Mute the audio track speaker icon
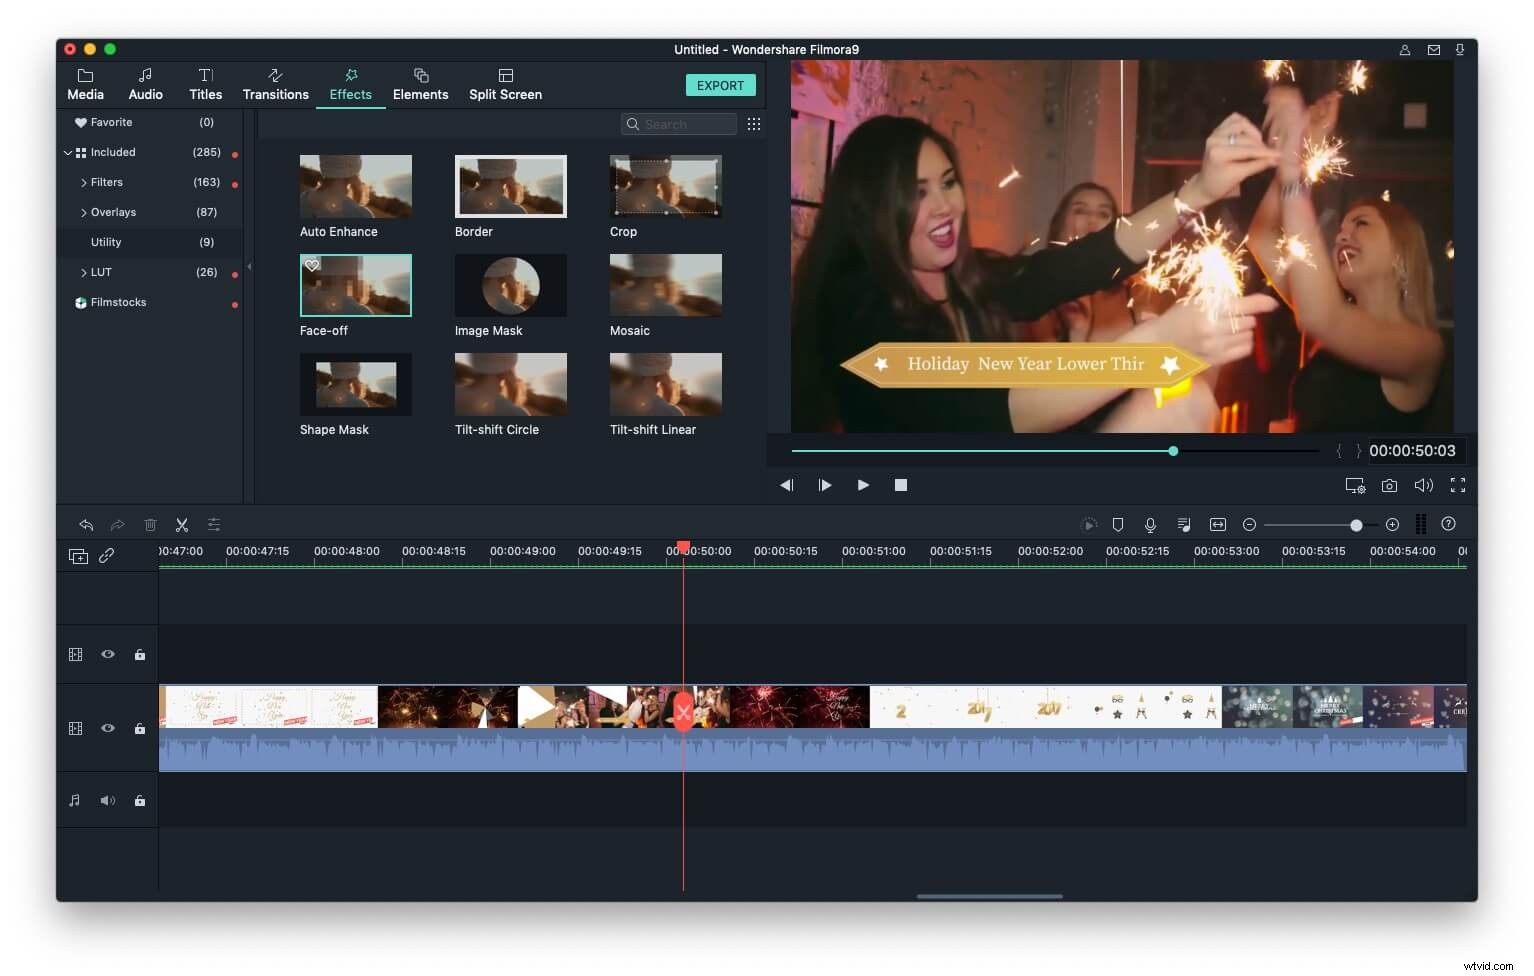1534x976 pixels. 108,800
